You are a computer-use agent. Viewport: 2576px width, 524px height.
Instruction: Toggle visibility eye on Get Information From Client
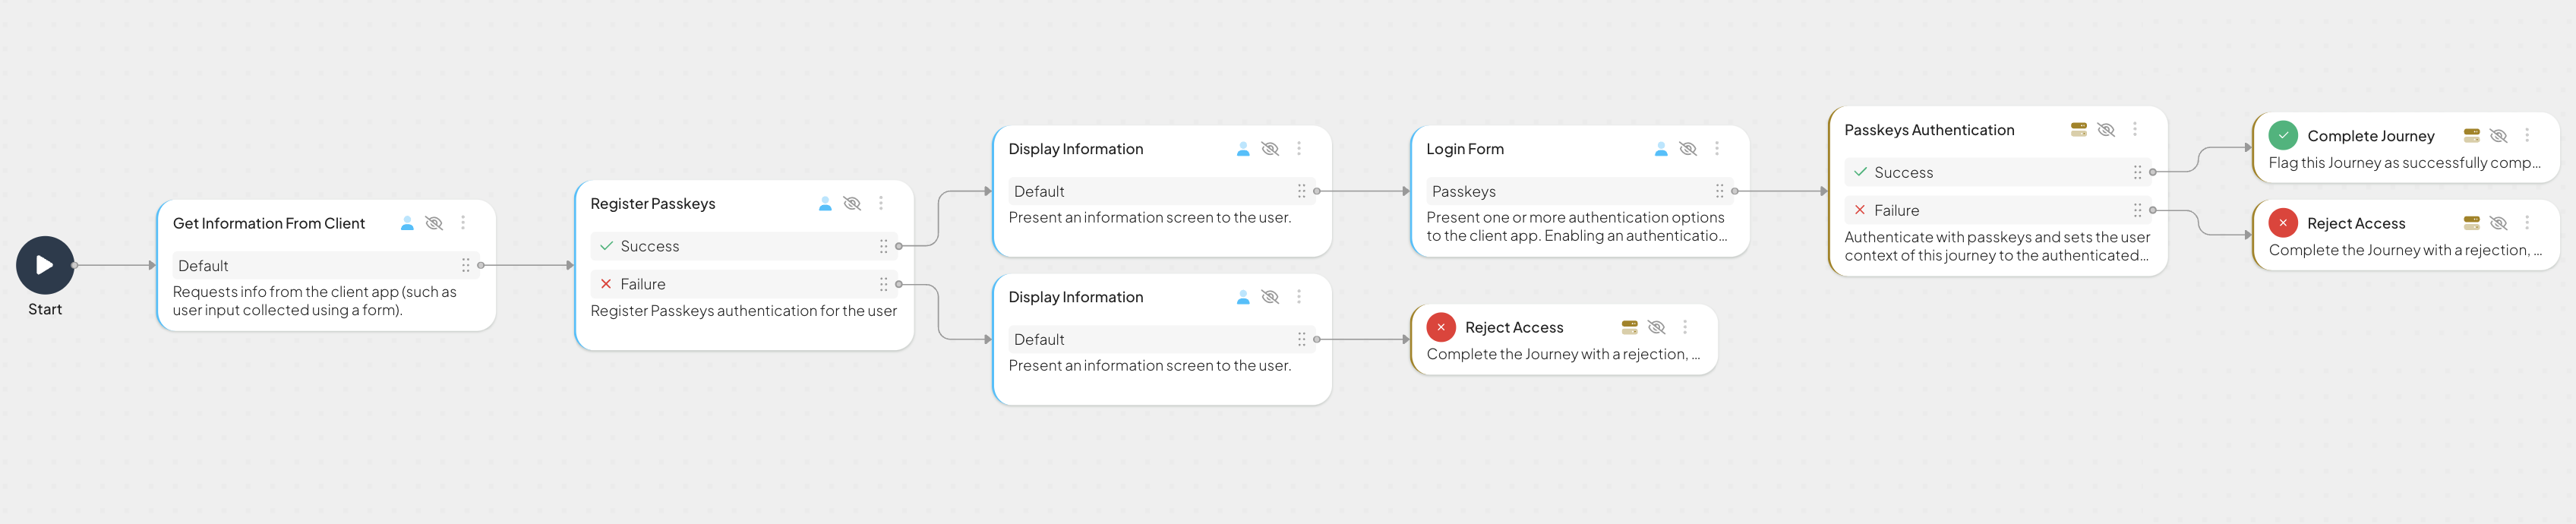434,223
